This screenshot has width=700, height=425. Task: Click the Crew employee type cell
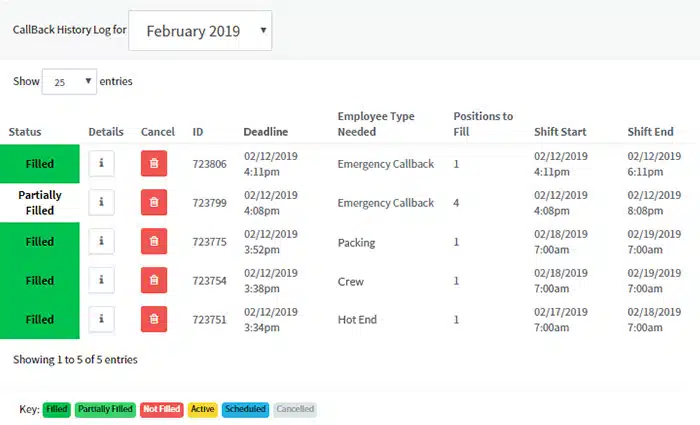pyautogui.click(x=350, y=281)
